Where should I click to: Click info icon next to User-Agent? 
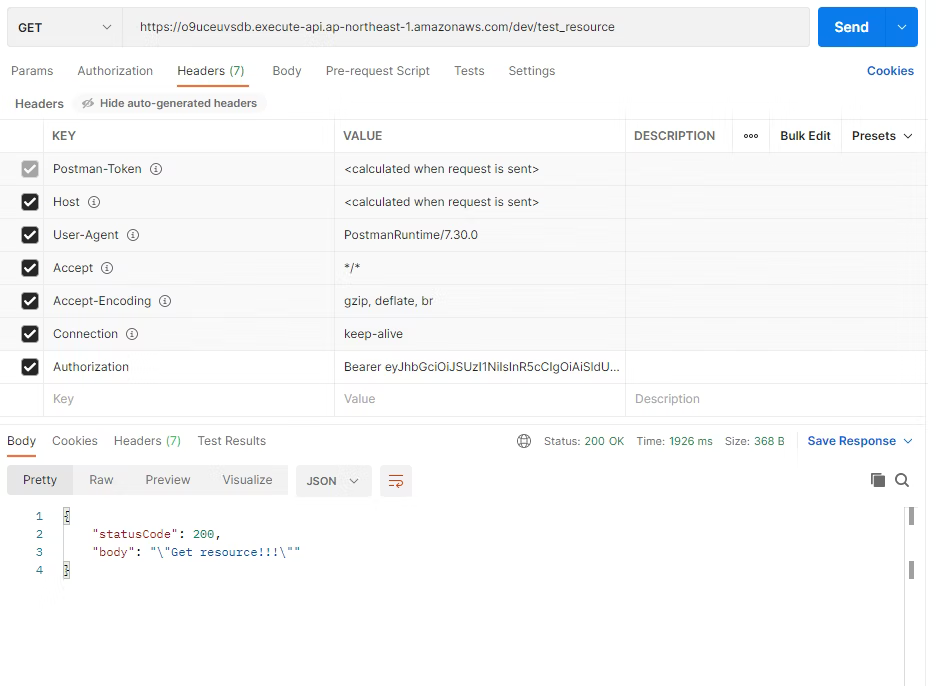pos(133,235)
